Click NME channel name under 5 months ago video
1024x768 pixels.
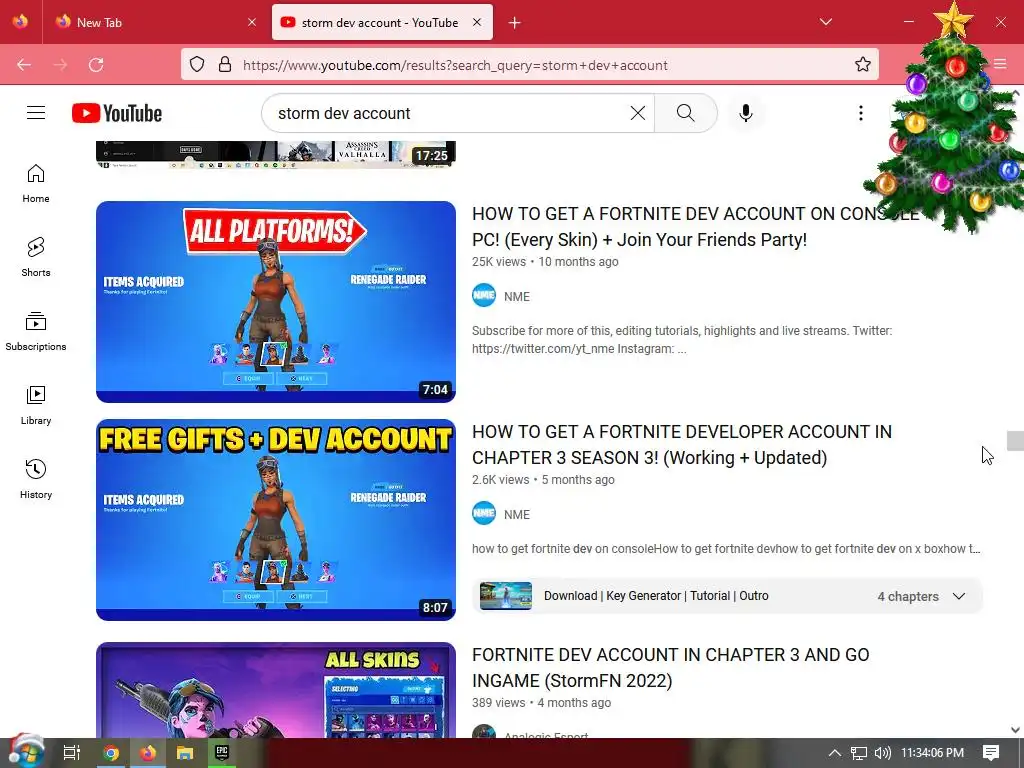[517, 515]
